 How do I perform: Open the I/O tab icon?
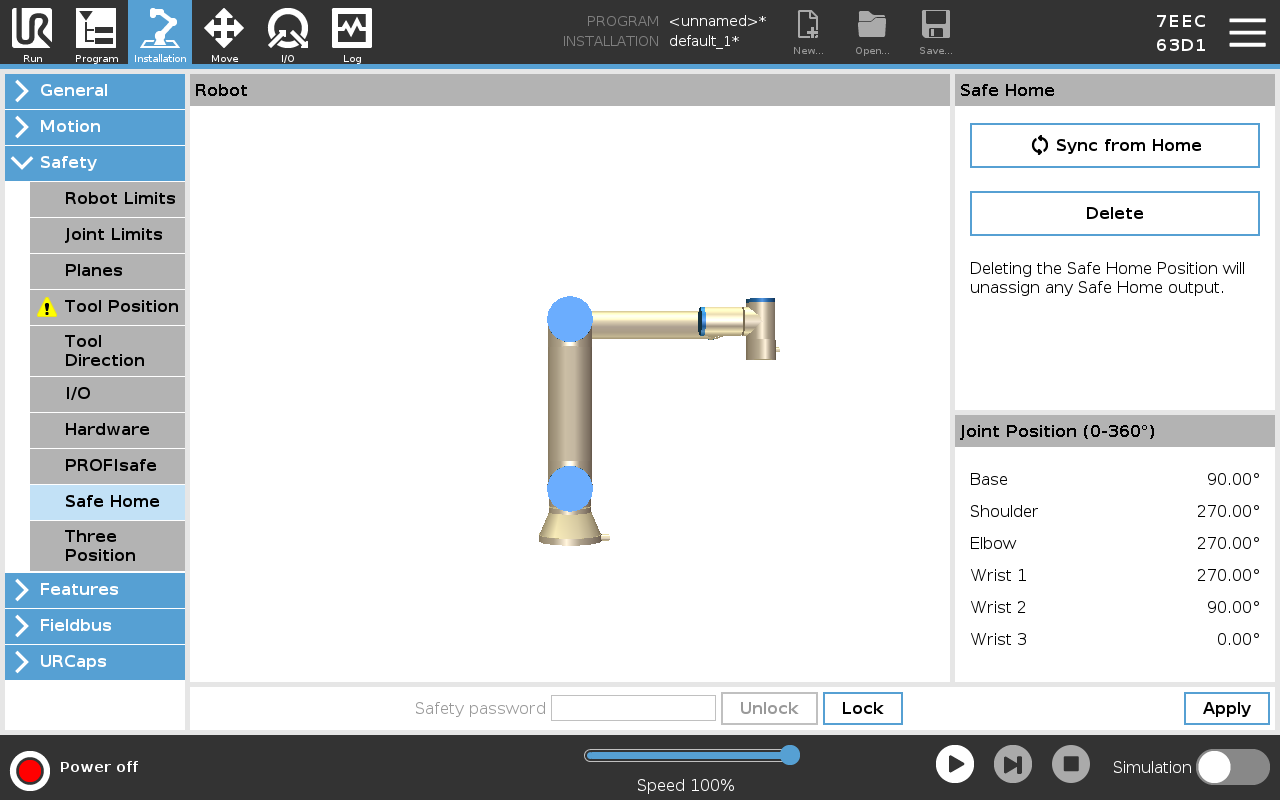288,31
